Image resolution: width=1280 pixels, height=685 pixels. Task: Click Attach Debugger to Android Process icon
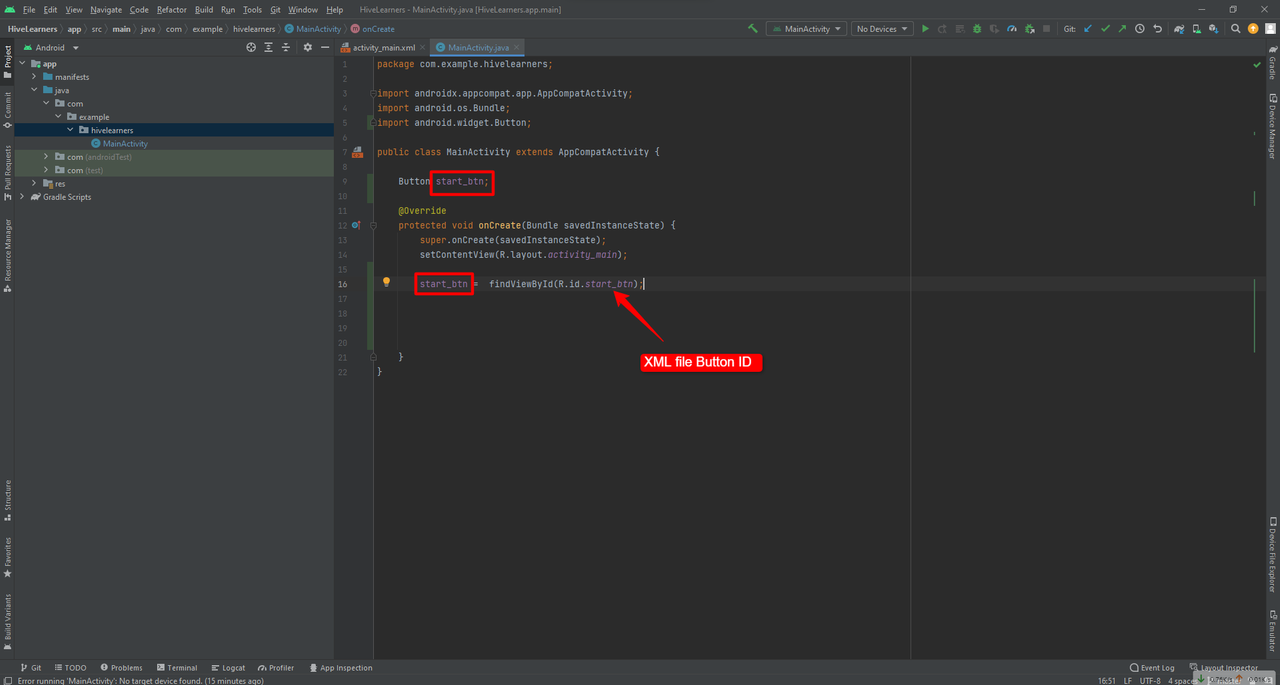pyautogui.click(x=1030, y=29)
